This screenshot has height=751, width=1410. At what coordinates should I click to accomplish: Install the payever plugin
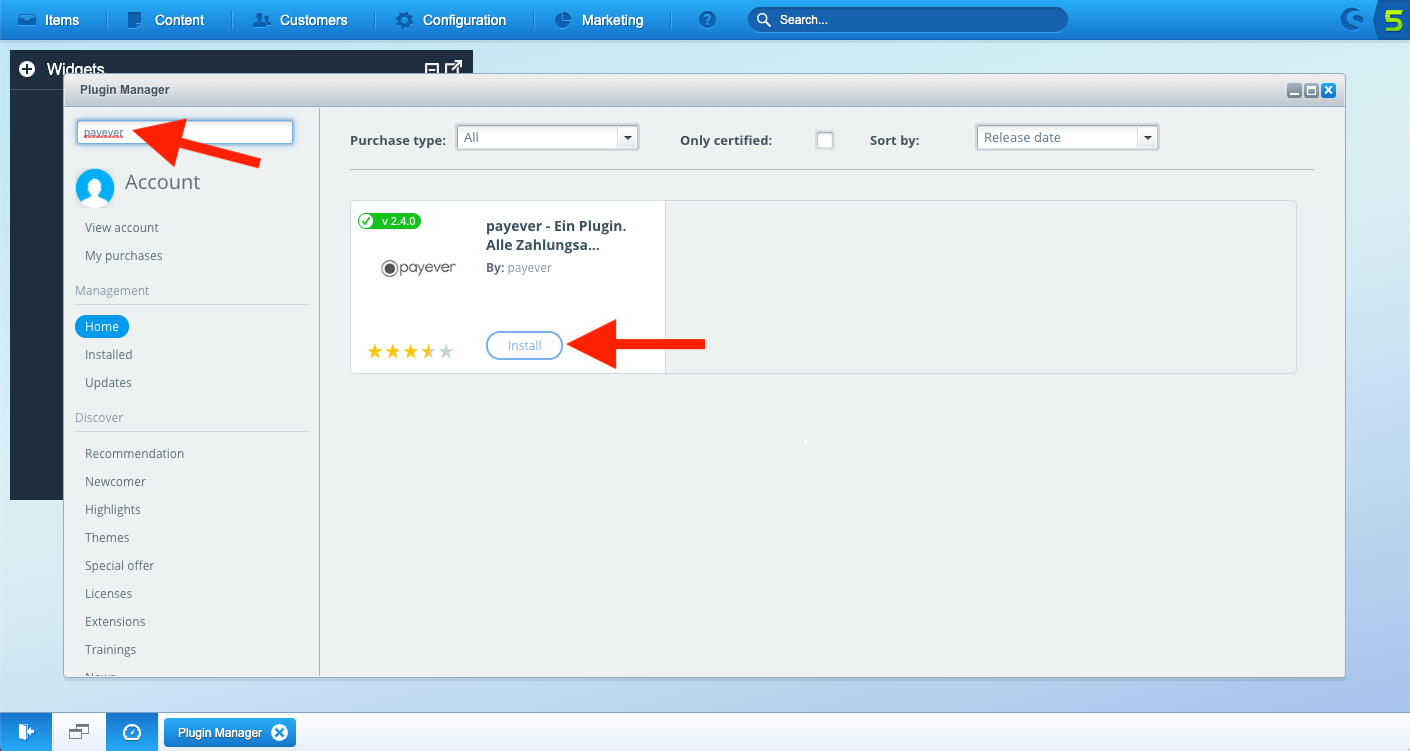coord(525,345)
